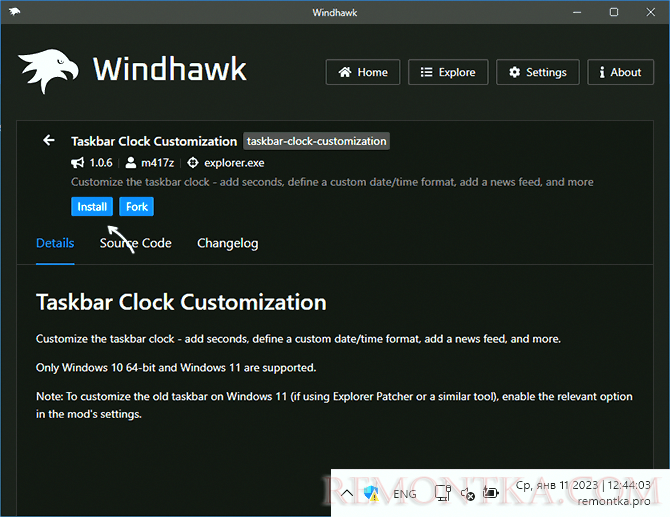Open the Home page

point(363,72)
